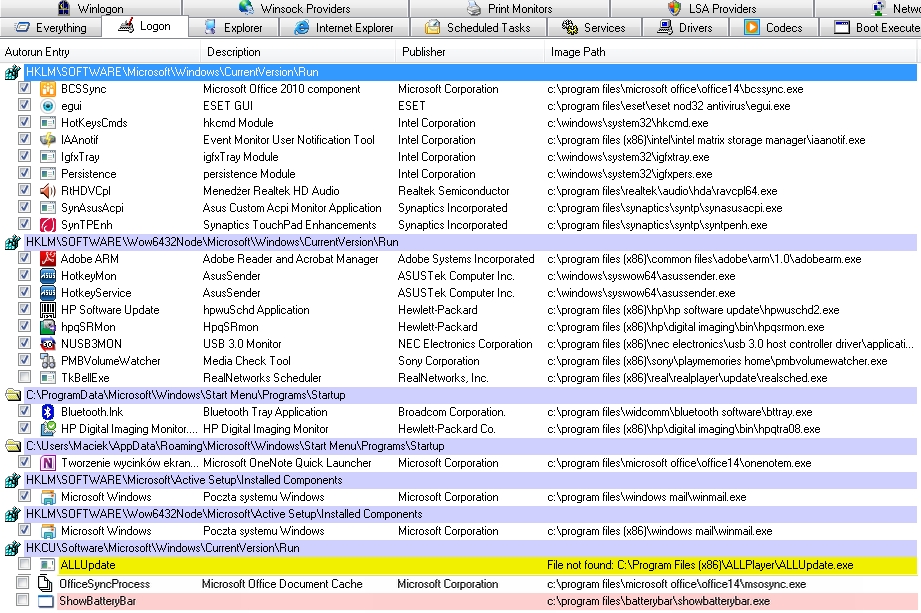This screenshot has height=613, width=921.
Task: Check the ShowBatteryBar entry checkbox
Action: [22, 600]
